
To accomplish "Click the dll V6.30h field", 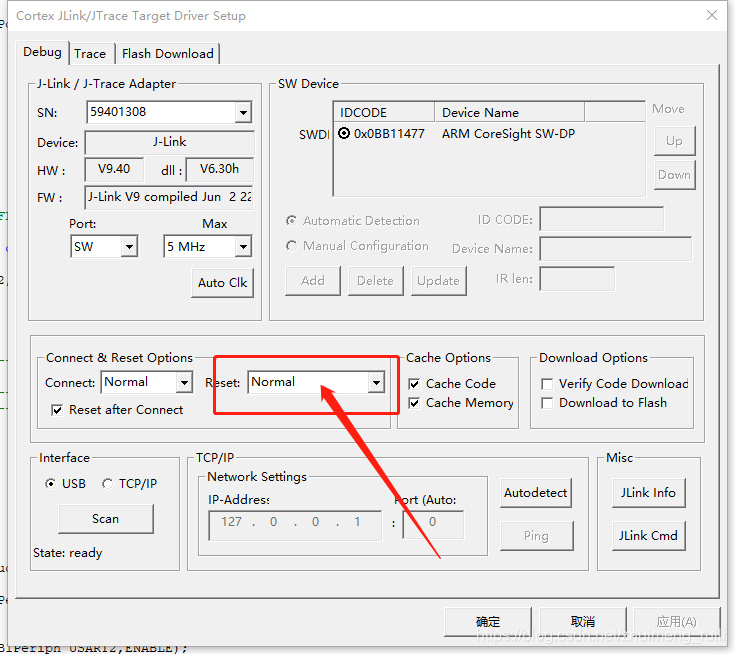I will coord(219,169).
